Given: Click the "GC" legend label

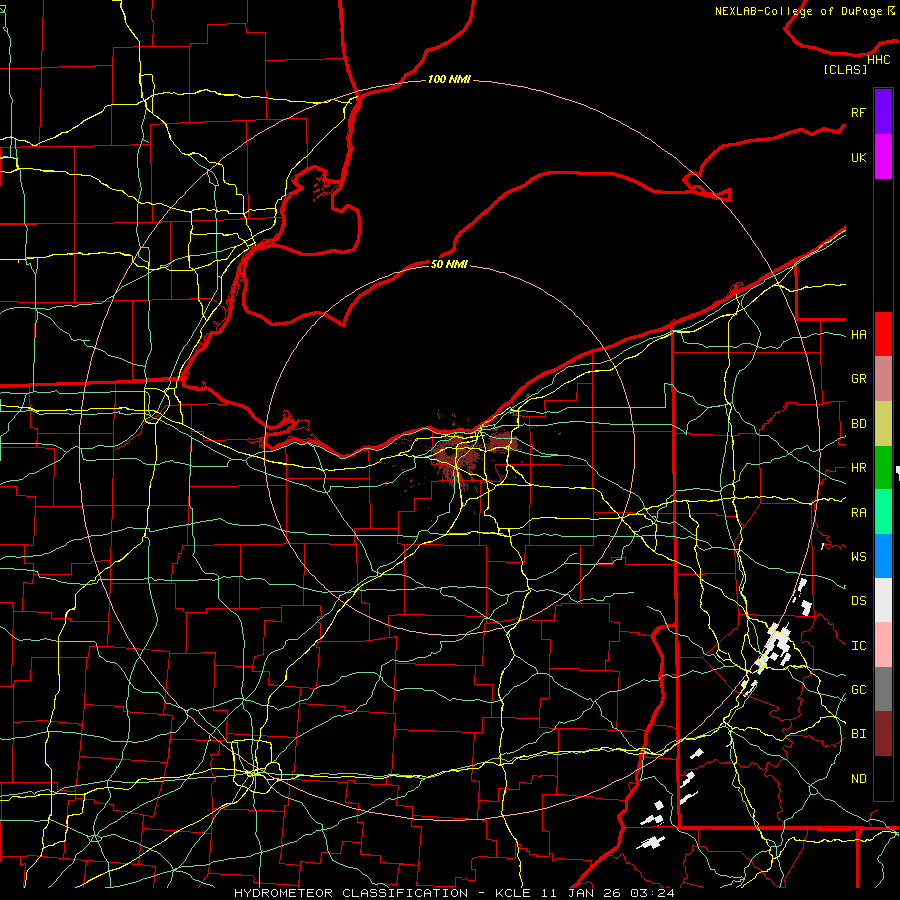Looking at the screenshot, I should (859, 690).
